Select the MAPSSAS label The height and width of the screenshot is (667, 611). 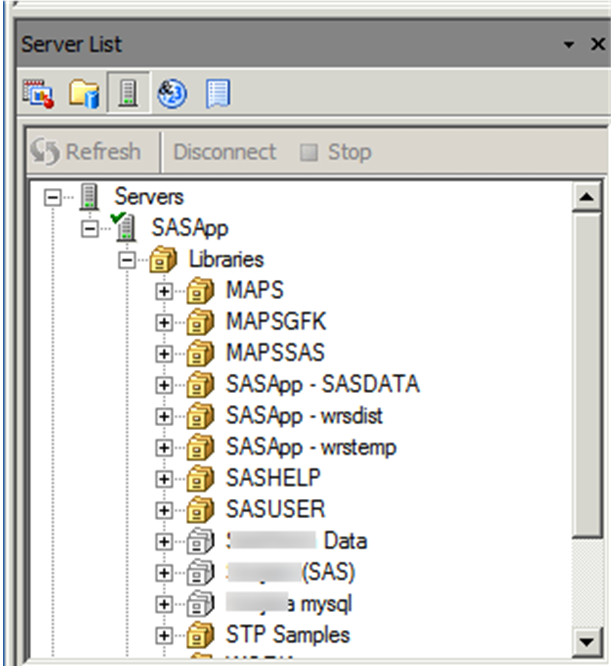[275, 353]
